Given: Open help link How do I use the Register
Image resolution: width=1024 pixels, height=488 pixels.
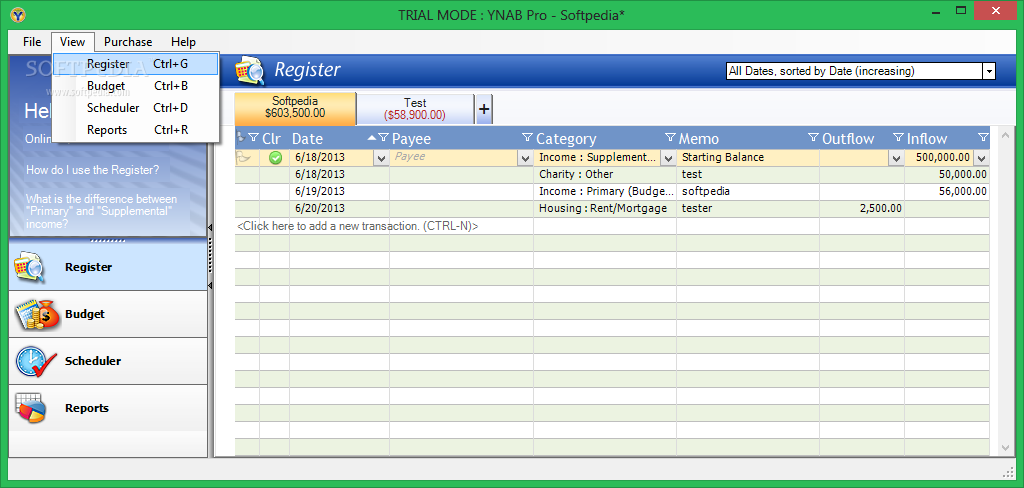Looking at the screenshot, I should 93,171.
